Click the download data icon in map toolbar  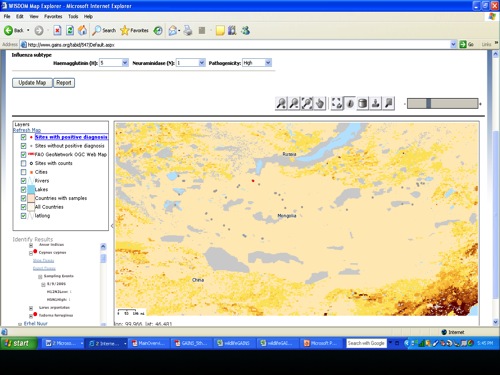[x=376, y=103]
